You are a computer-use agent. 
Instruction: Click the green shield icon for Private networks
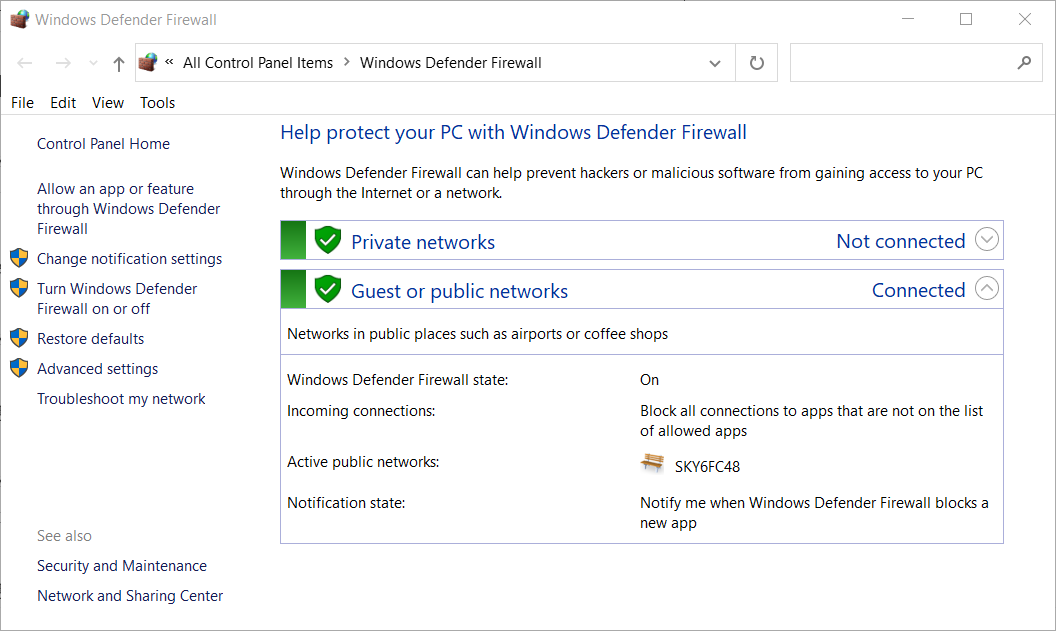328,240
